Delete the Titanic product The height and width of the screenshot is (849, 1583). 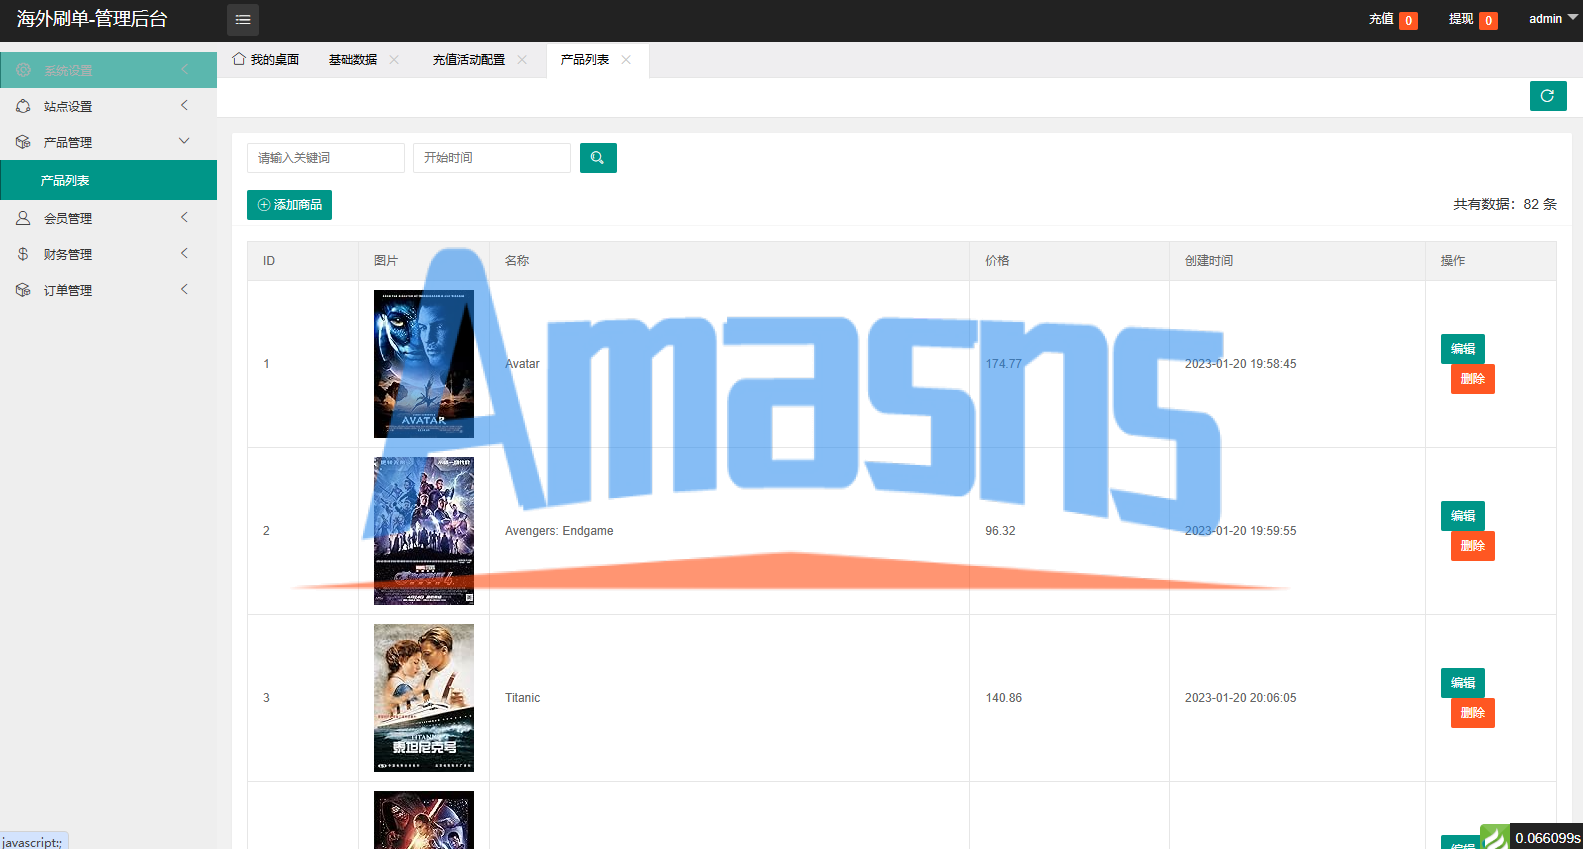[1473, 713]
